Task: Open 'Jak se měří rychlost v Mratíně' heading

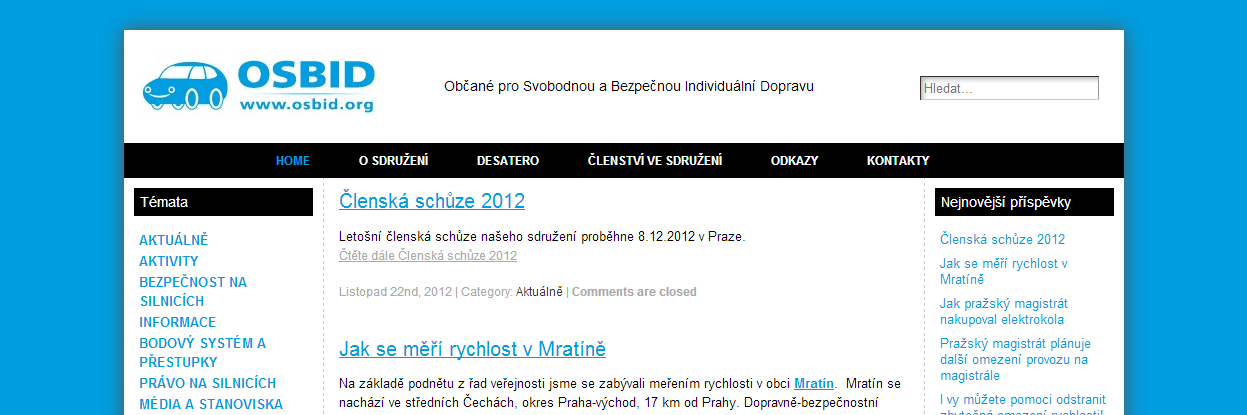Action: [x=472, y=349]
